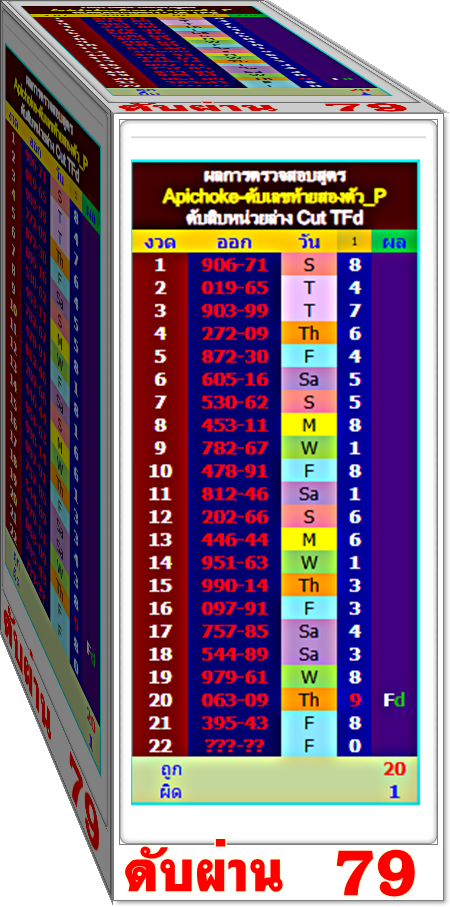
Task: Click the red correct count "20"
Action: tap(394, 769)
